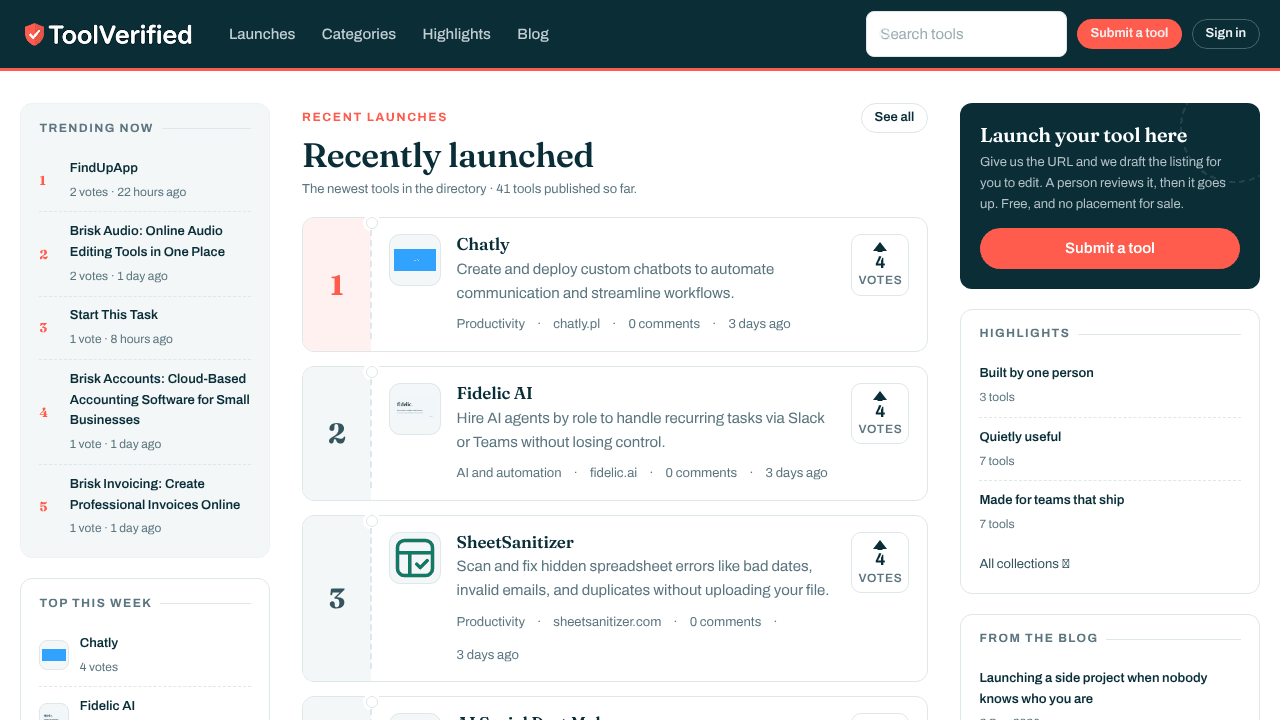This screenshot has width=1280, height=720.
Task: Click Submit a tool in the header
Action: click(1129, 33)
